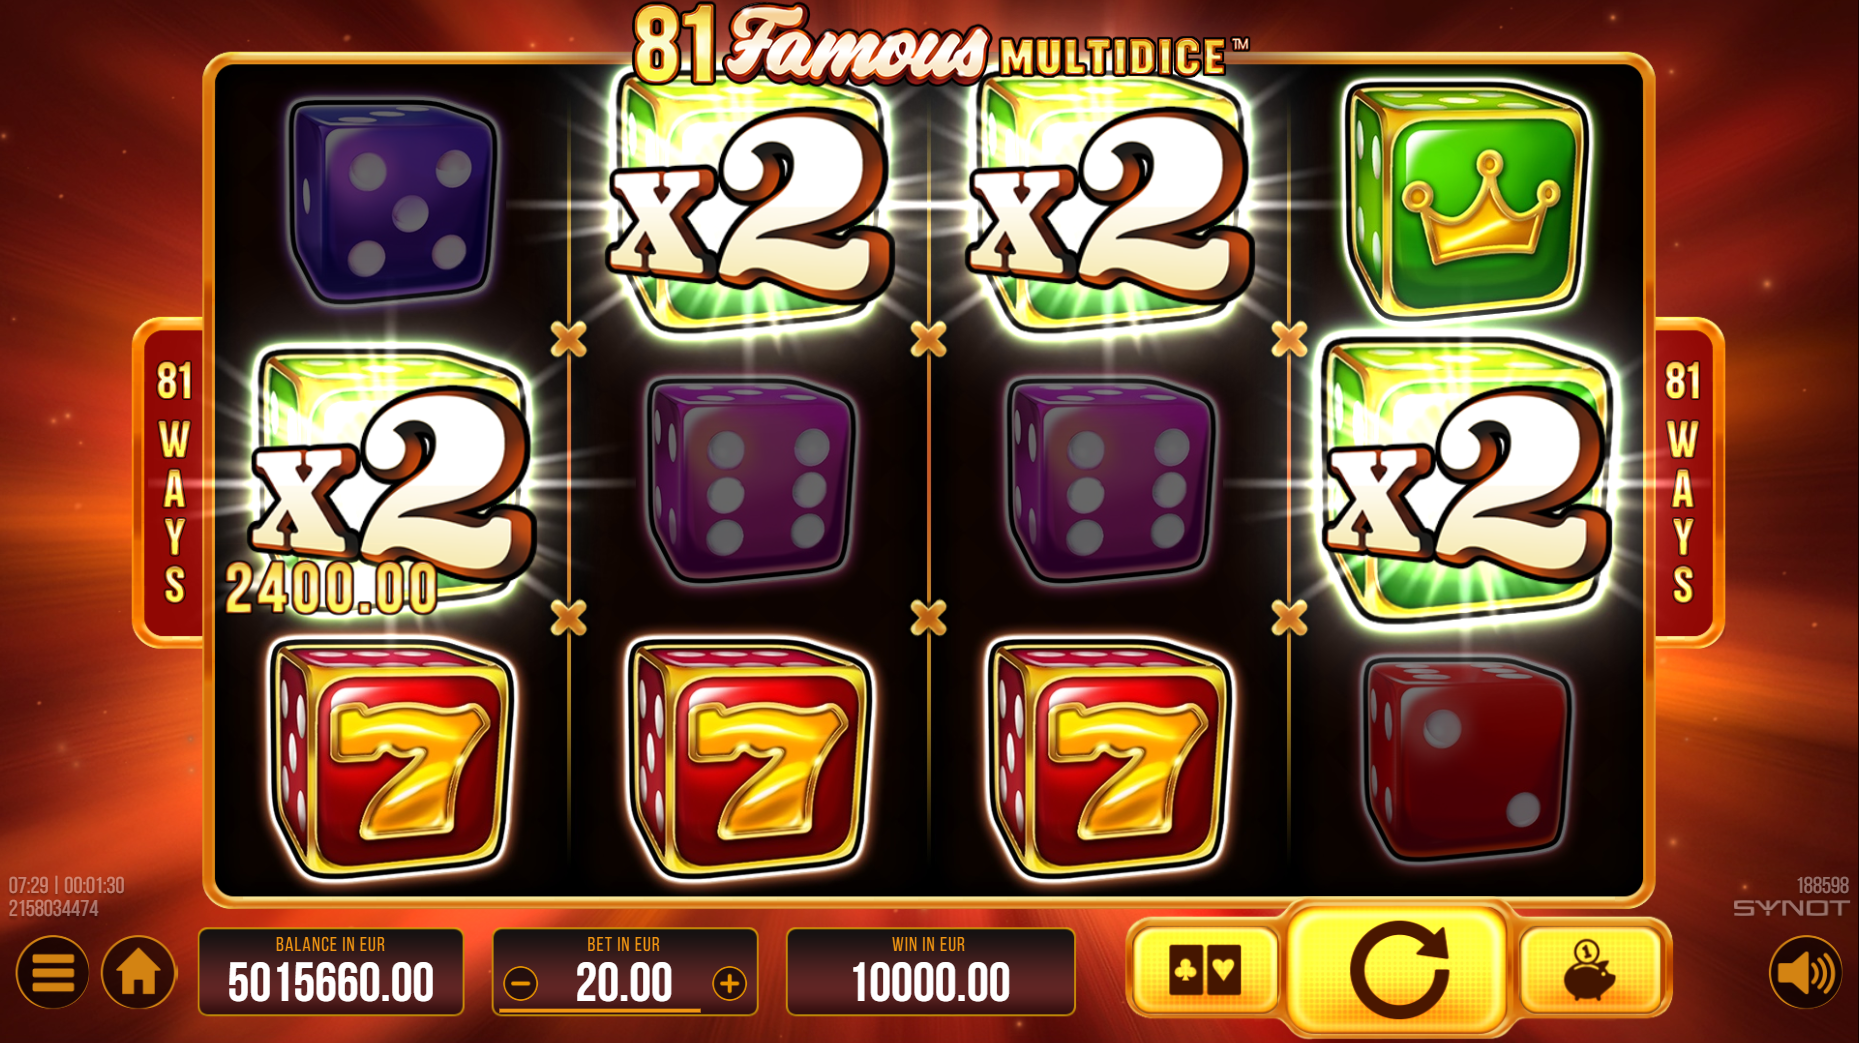Select the first red seven dice

392,759
